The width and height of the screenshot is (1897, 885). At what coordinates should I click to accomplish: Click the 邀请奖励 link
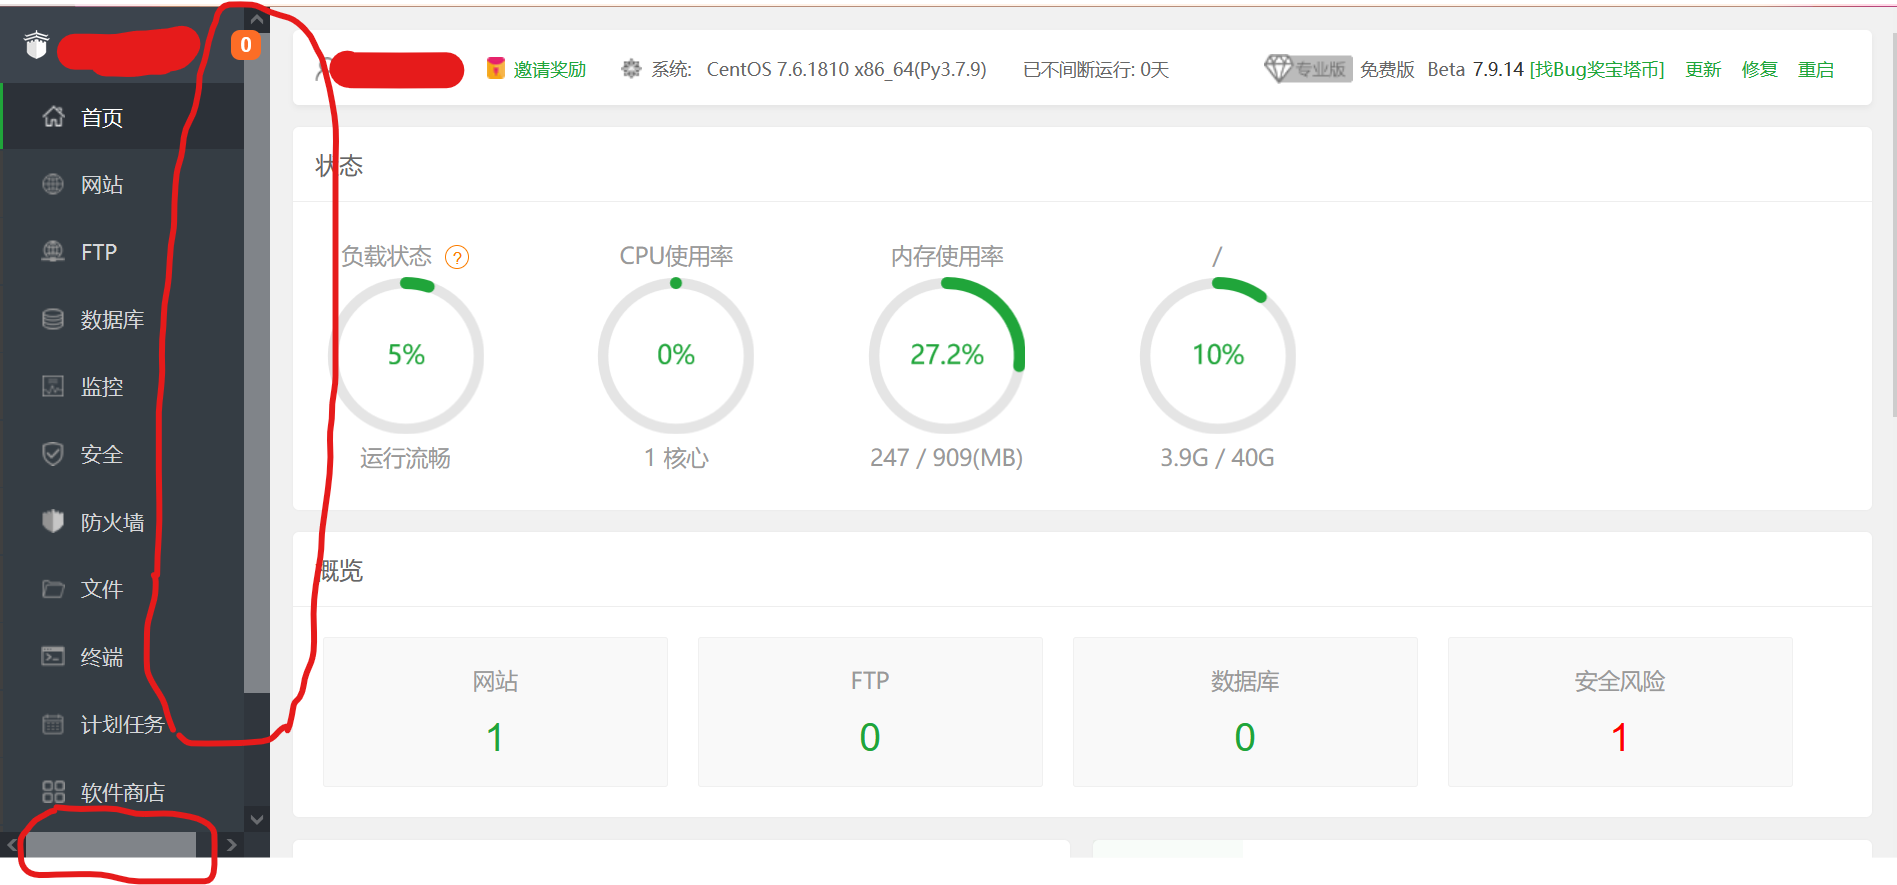coord(550,69)
